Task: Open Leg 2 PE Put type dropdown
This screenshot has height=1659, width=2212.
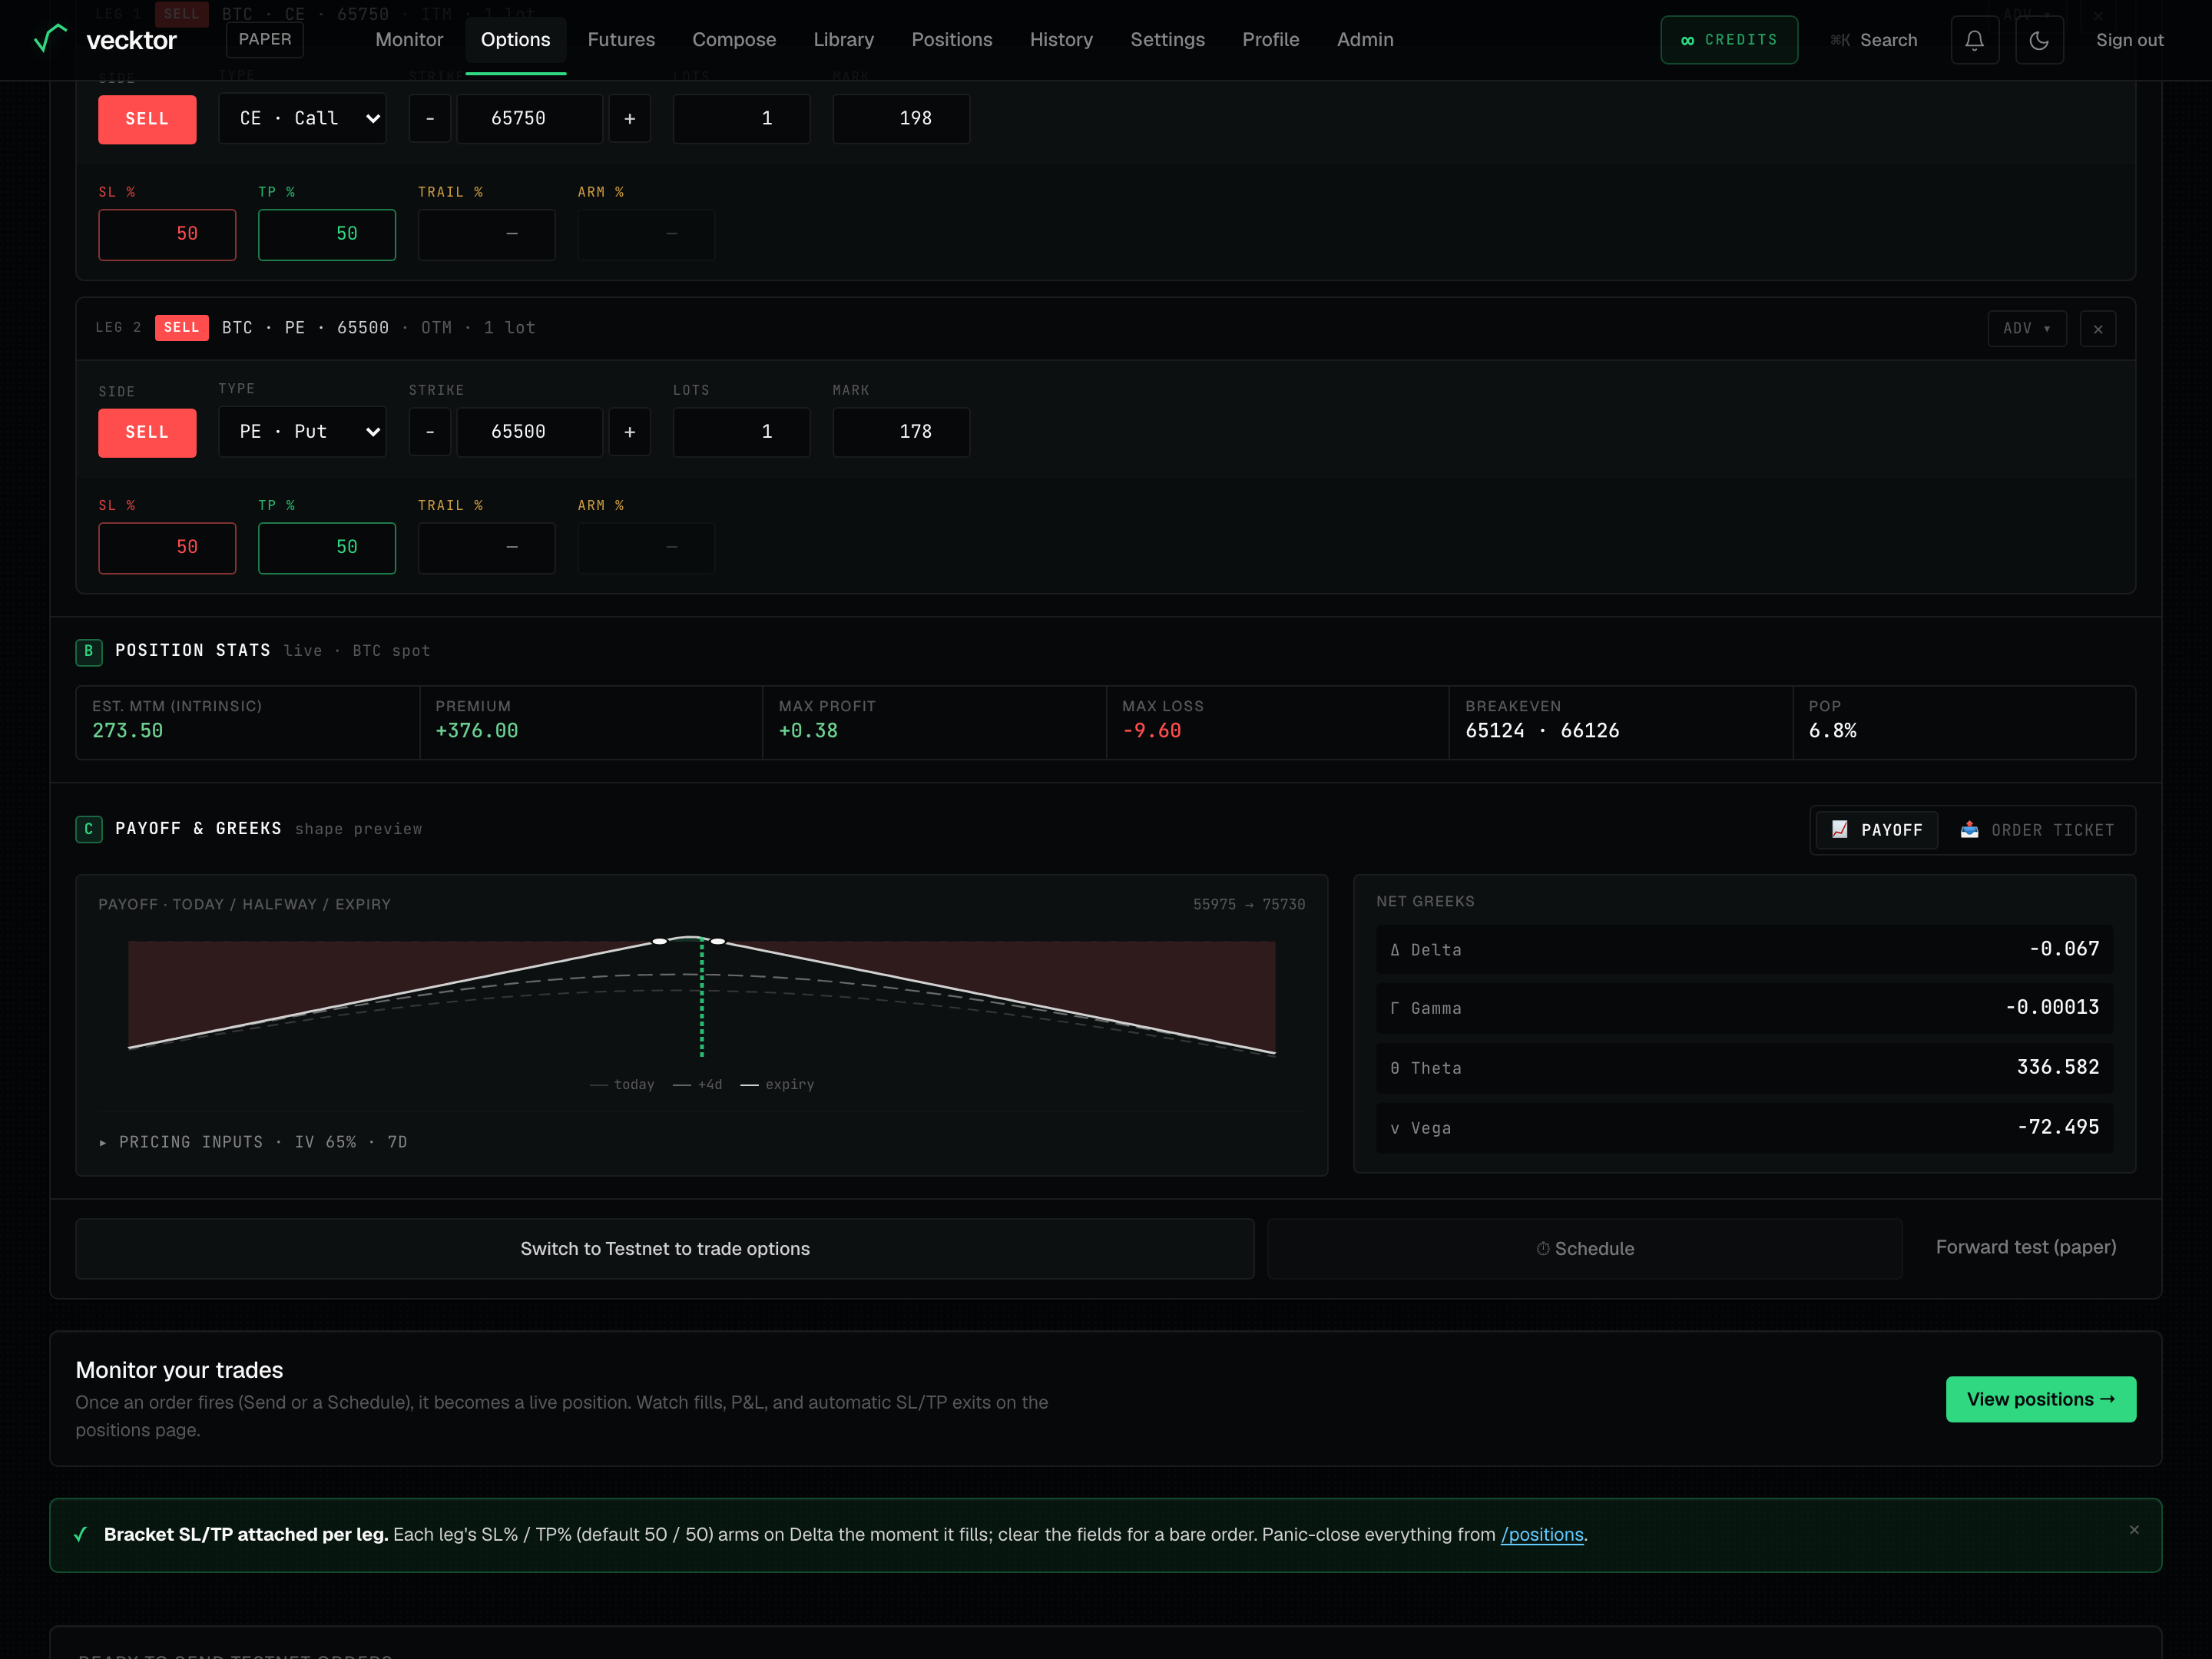Action: tap(302, 432)
